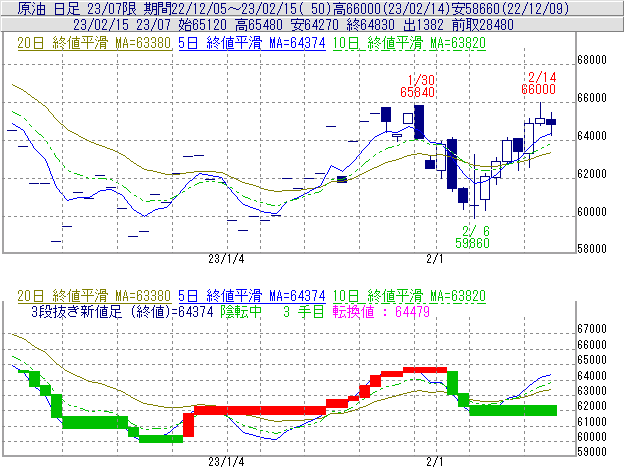Click the closing price '終64830'
The width and height of the screenshot is (624, 475).
(370, 25)
